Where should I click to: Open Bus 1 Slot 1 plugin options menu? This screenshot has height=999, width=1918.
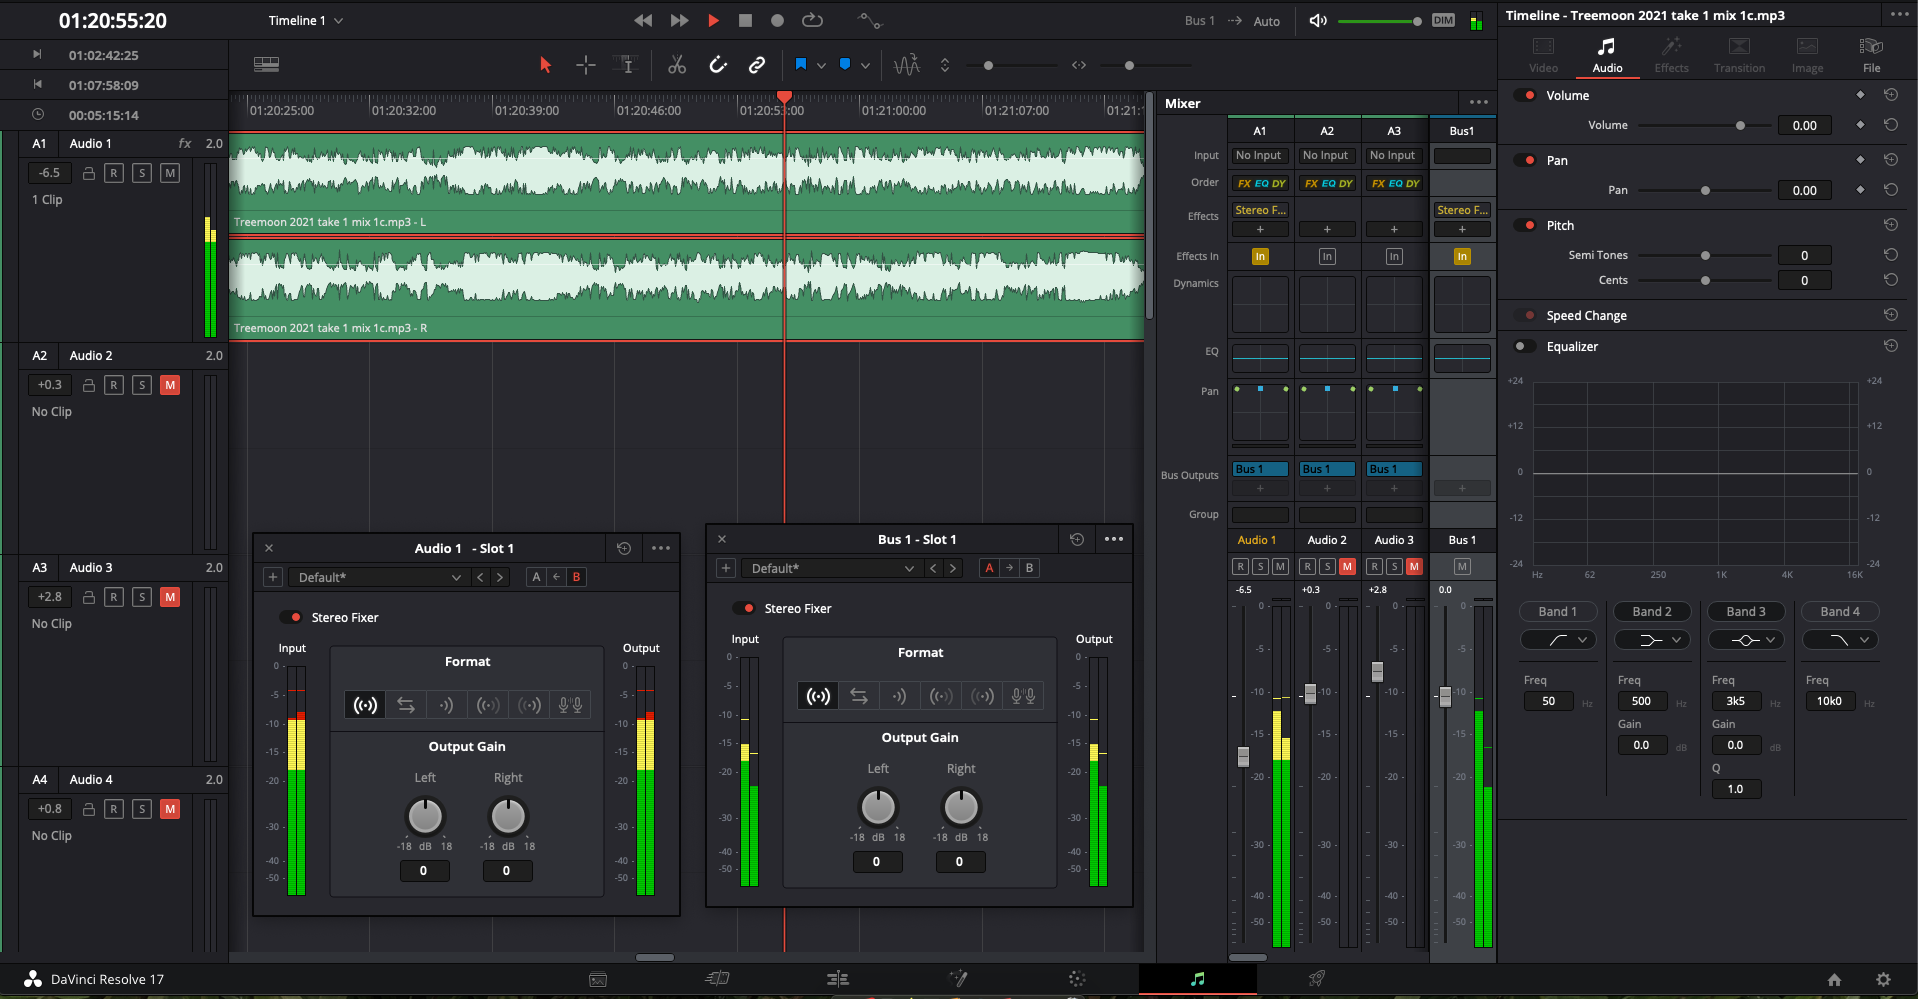click(1113, 539)
